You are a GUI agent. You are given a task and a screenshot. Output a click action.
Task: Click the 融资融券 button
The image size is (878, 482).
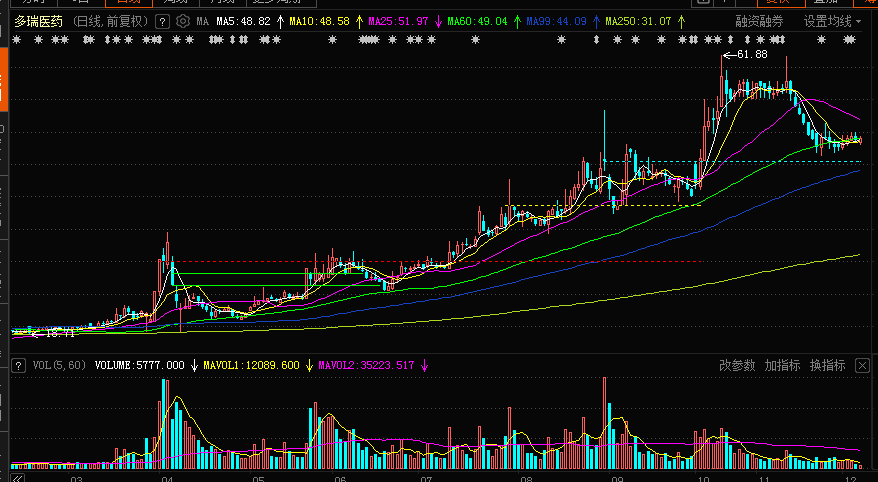coord(759,22)
